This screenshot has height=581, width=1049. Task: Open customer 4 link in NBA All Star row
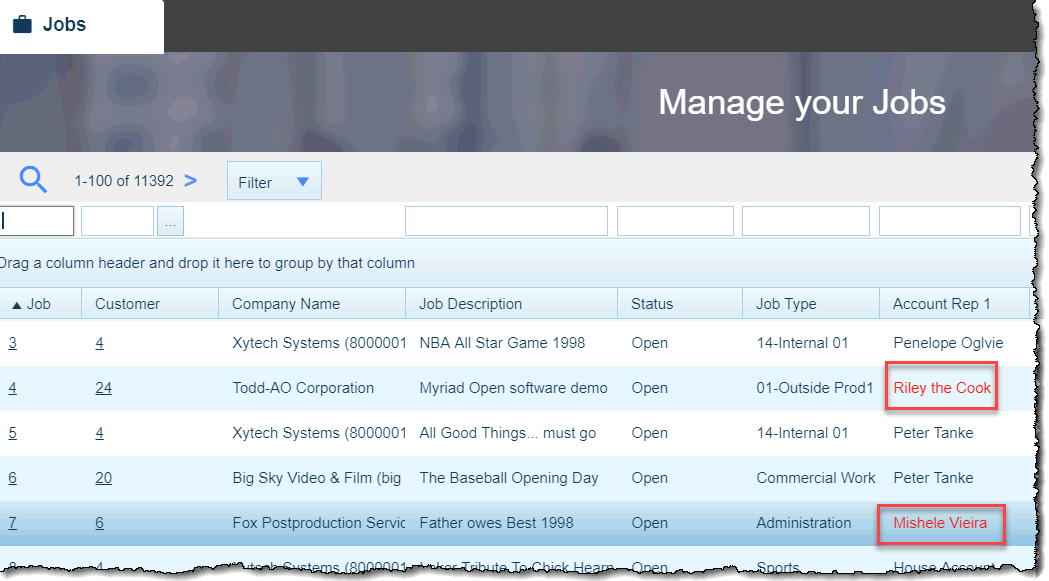click(x=100, y=343)
